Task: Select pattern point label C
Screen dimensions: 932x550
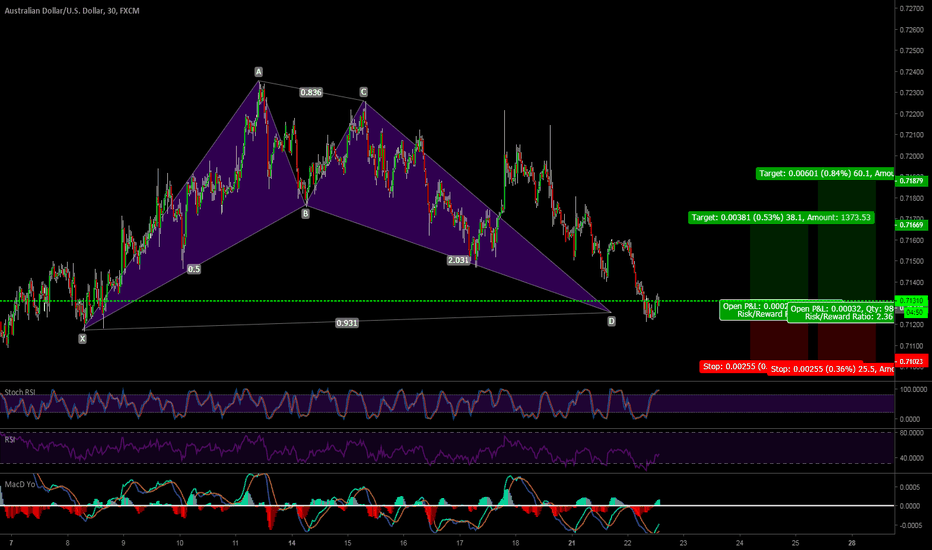Action: pyautogui.click(x=363, y=92)
